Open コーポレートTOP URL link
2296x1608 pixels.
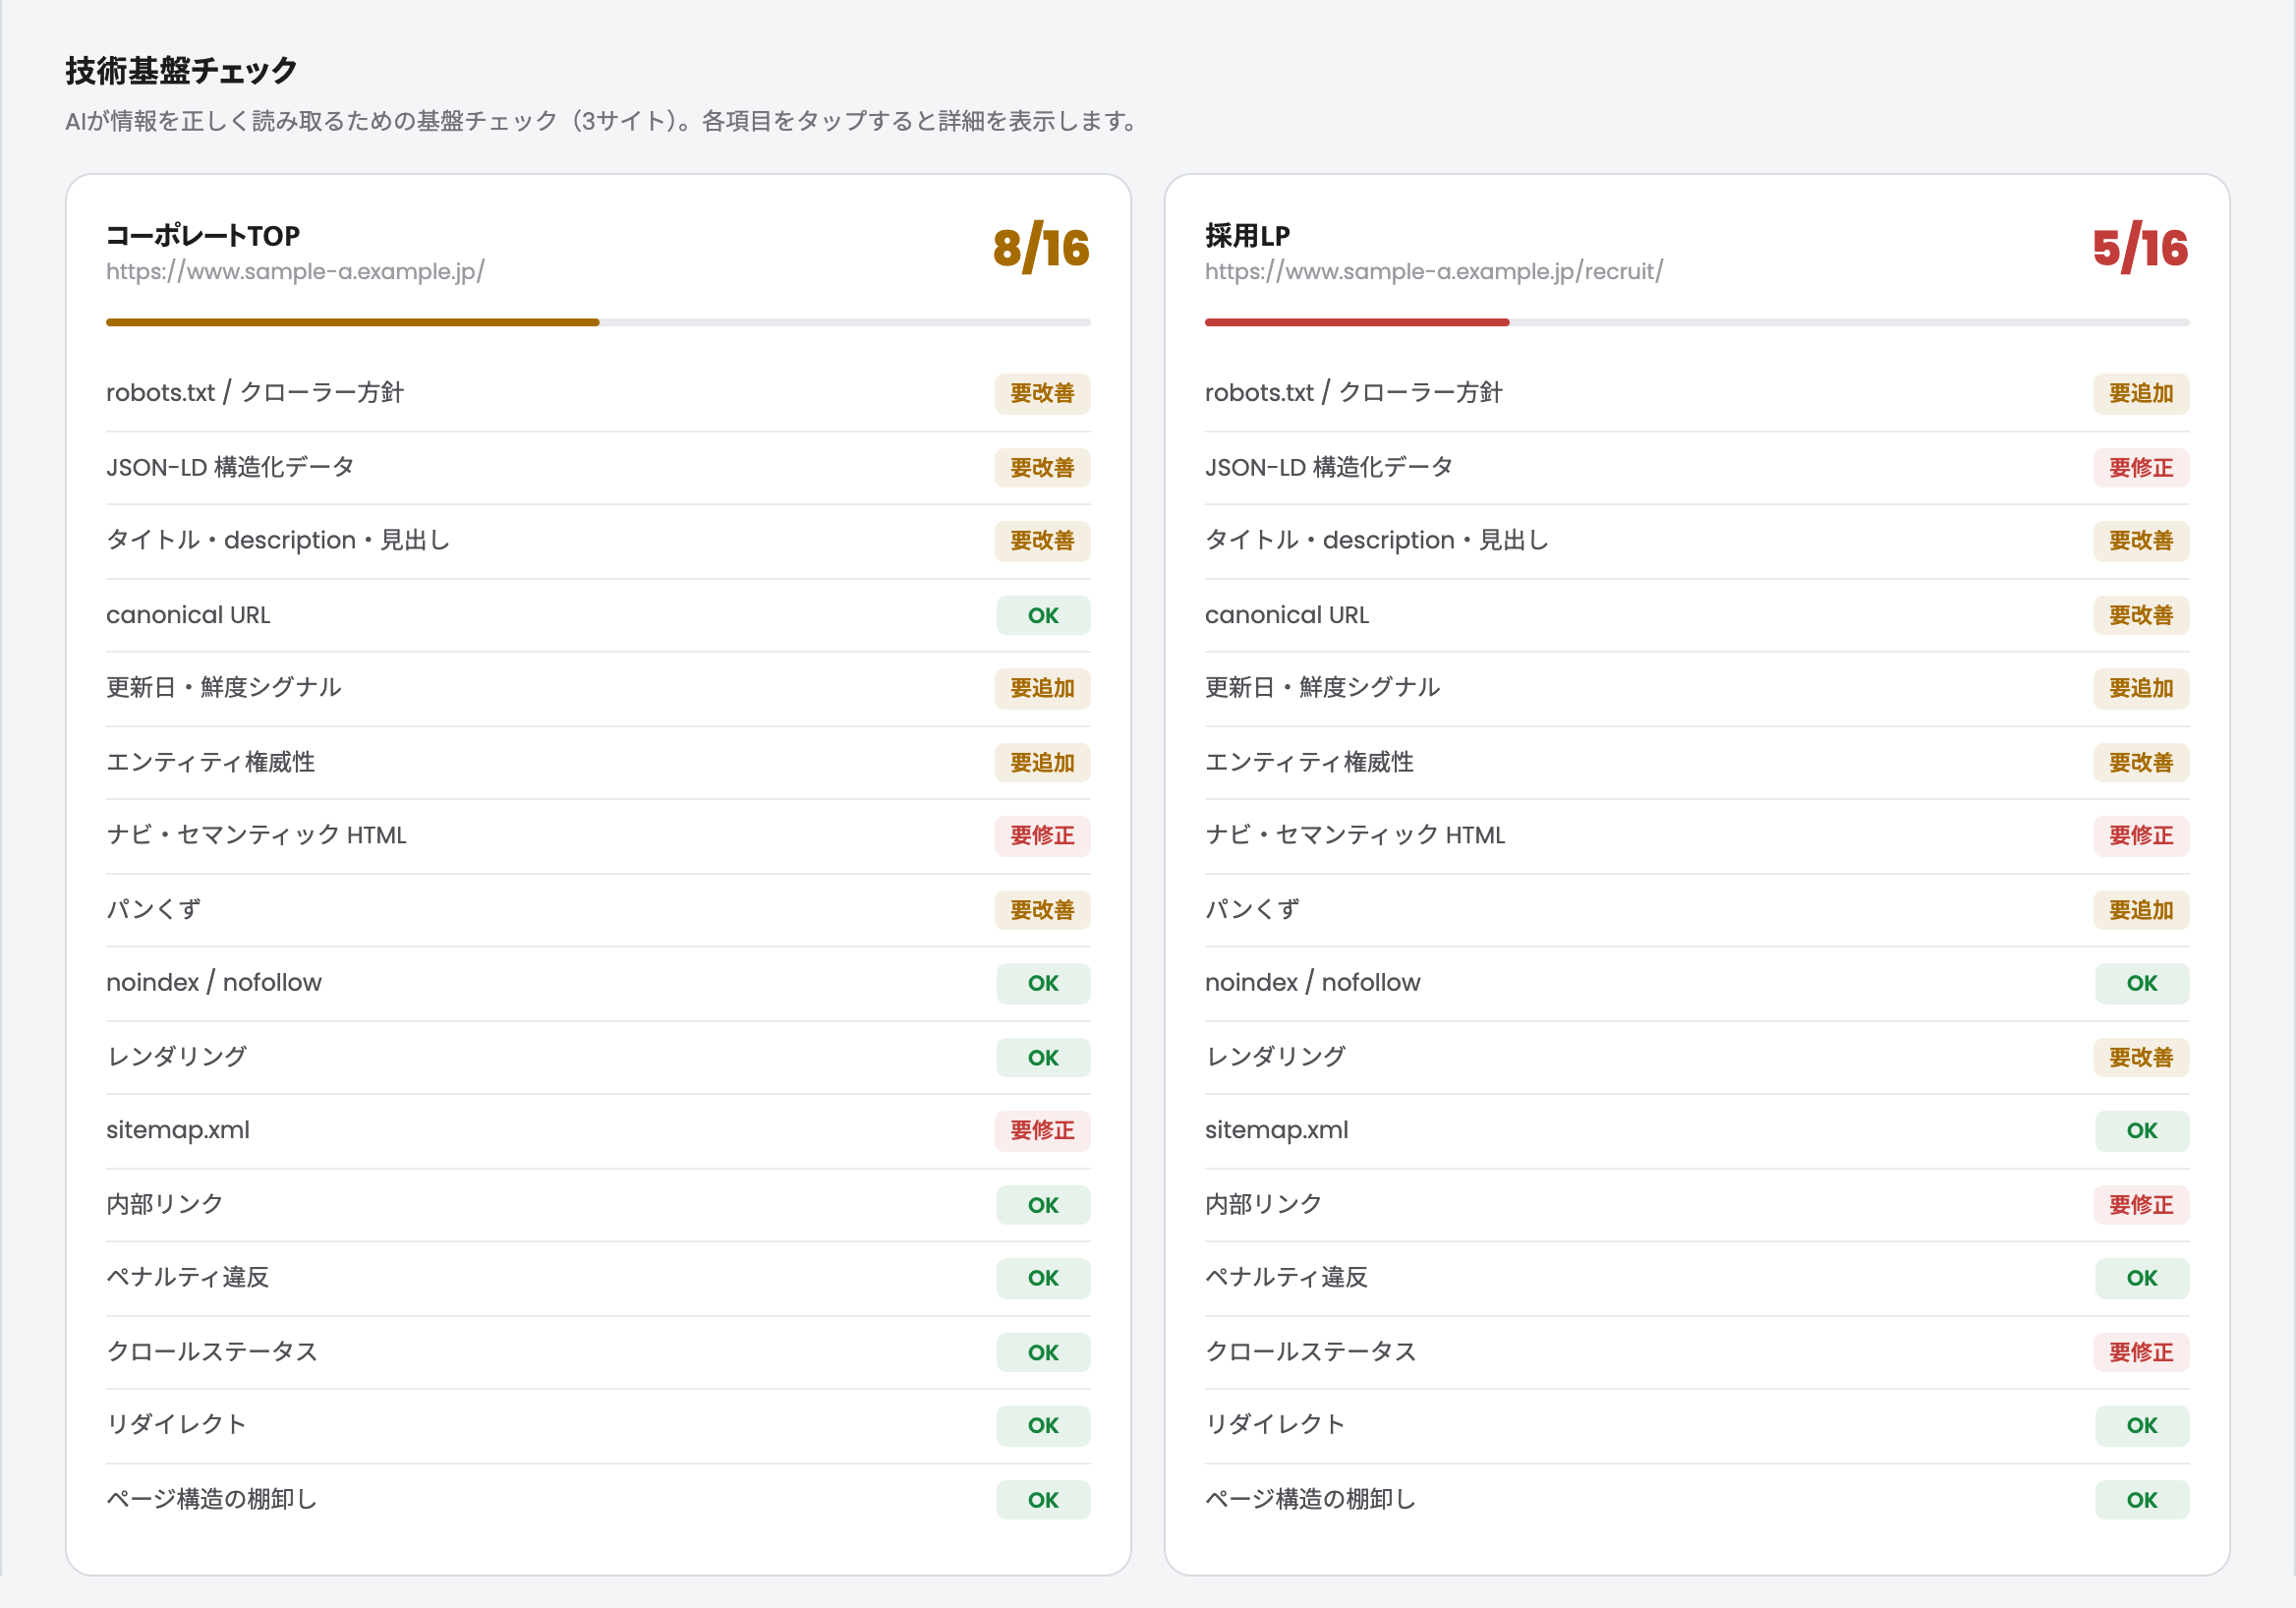click(295, 271)
